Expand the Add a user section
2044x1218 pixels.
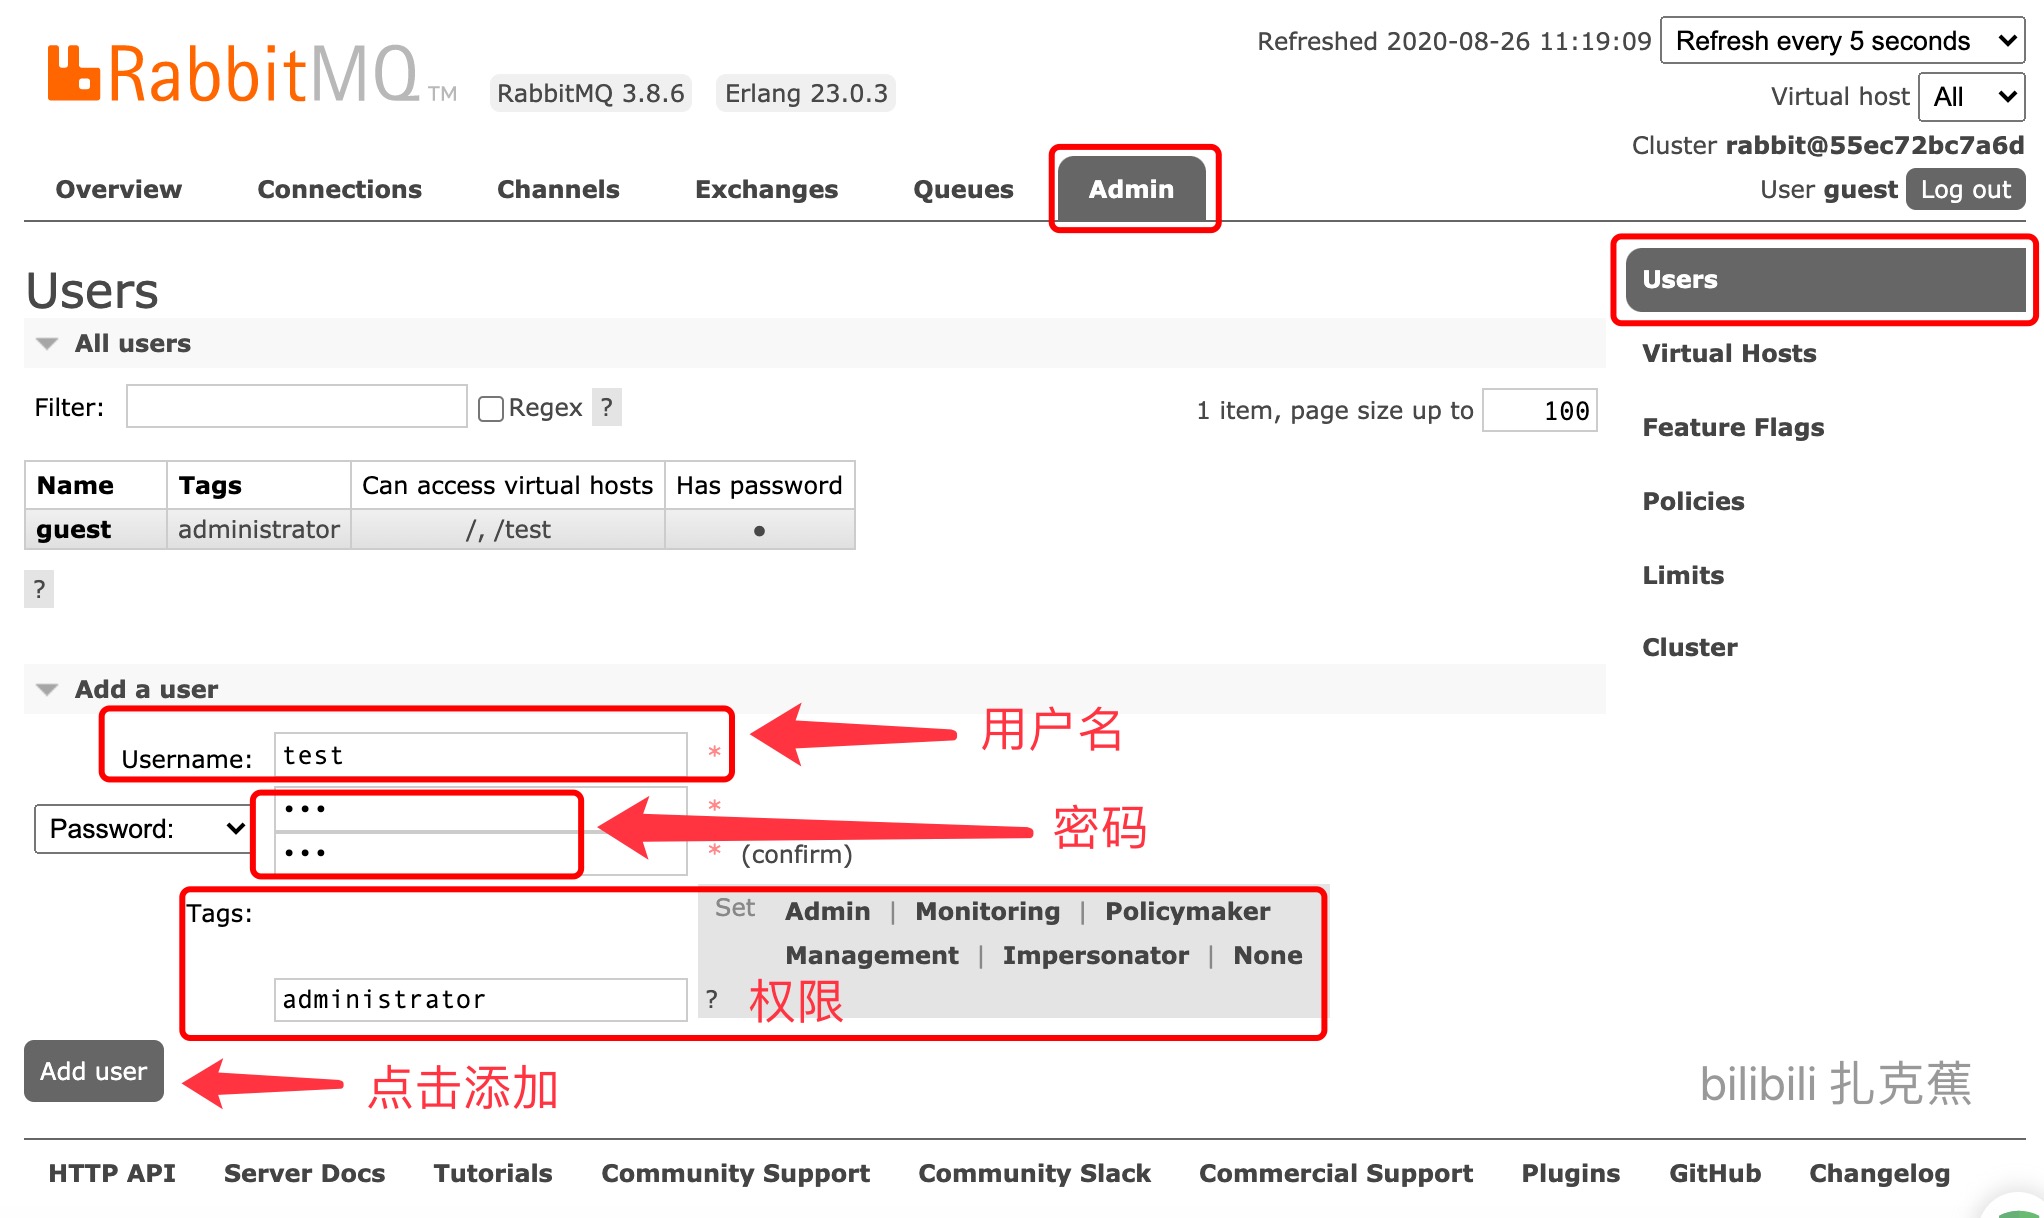click(51, 687)
